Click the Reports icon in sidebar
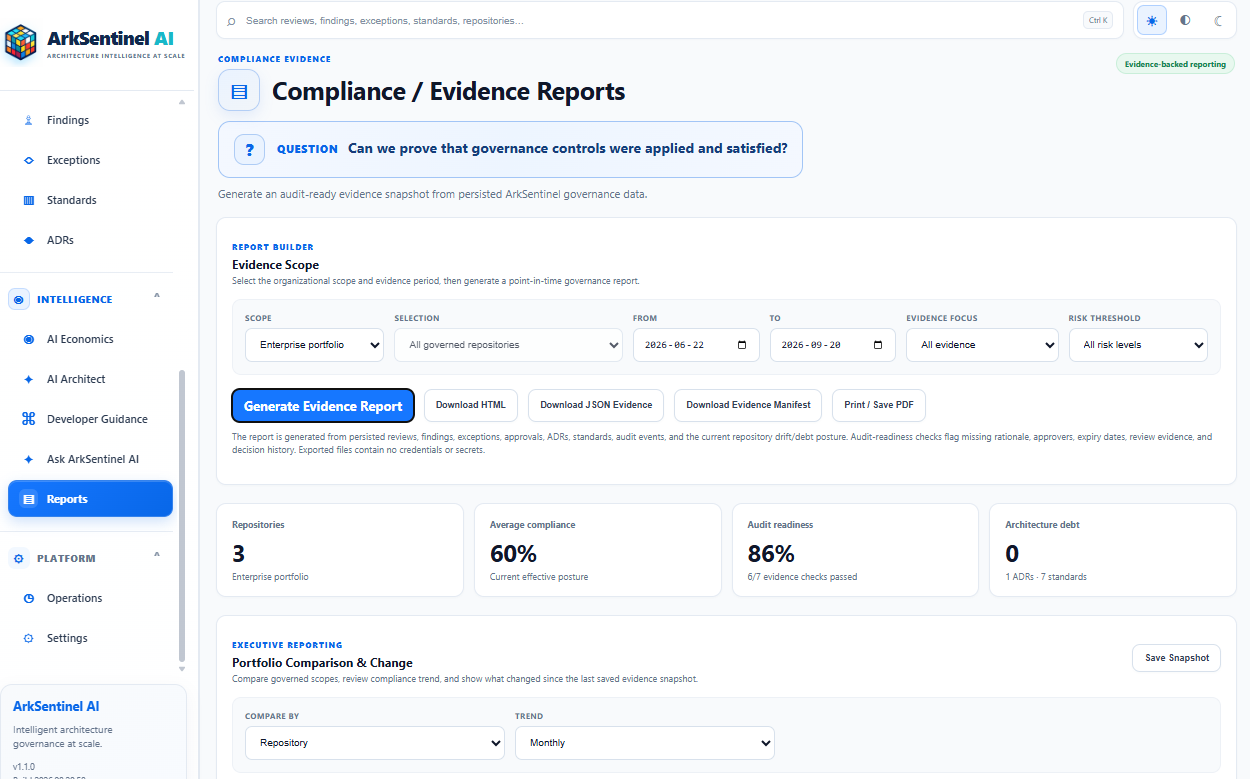1250x779 pixels. pos(28,499)
